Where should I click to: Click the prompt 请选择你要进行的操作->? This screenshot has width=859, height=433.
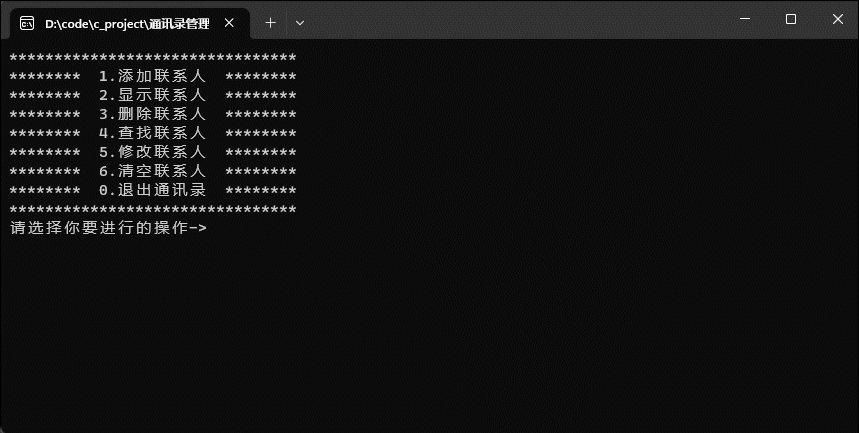(x=108, y=228)
